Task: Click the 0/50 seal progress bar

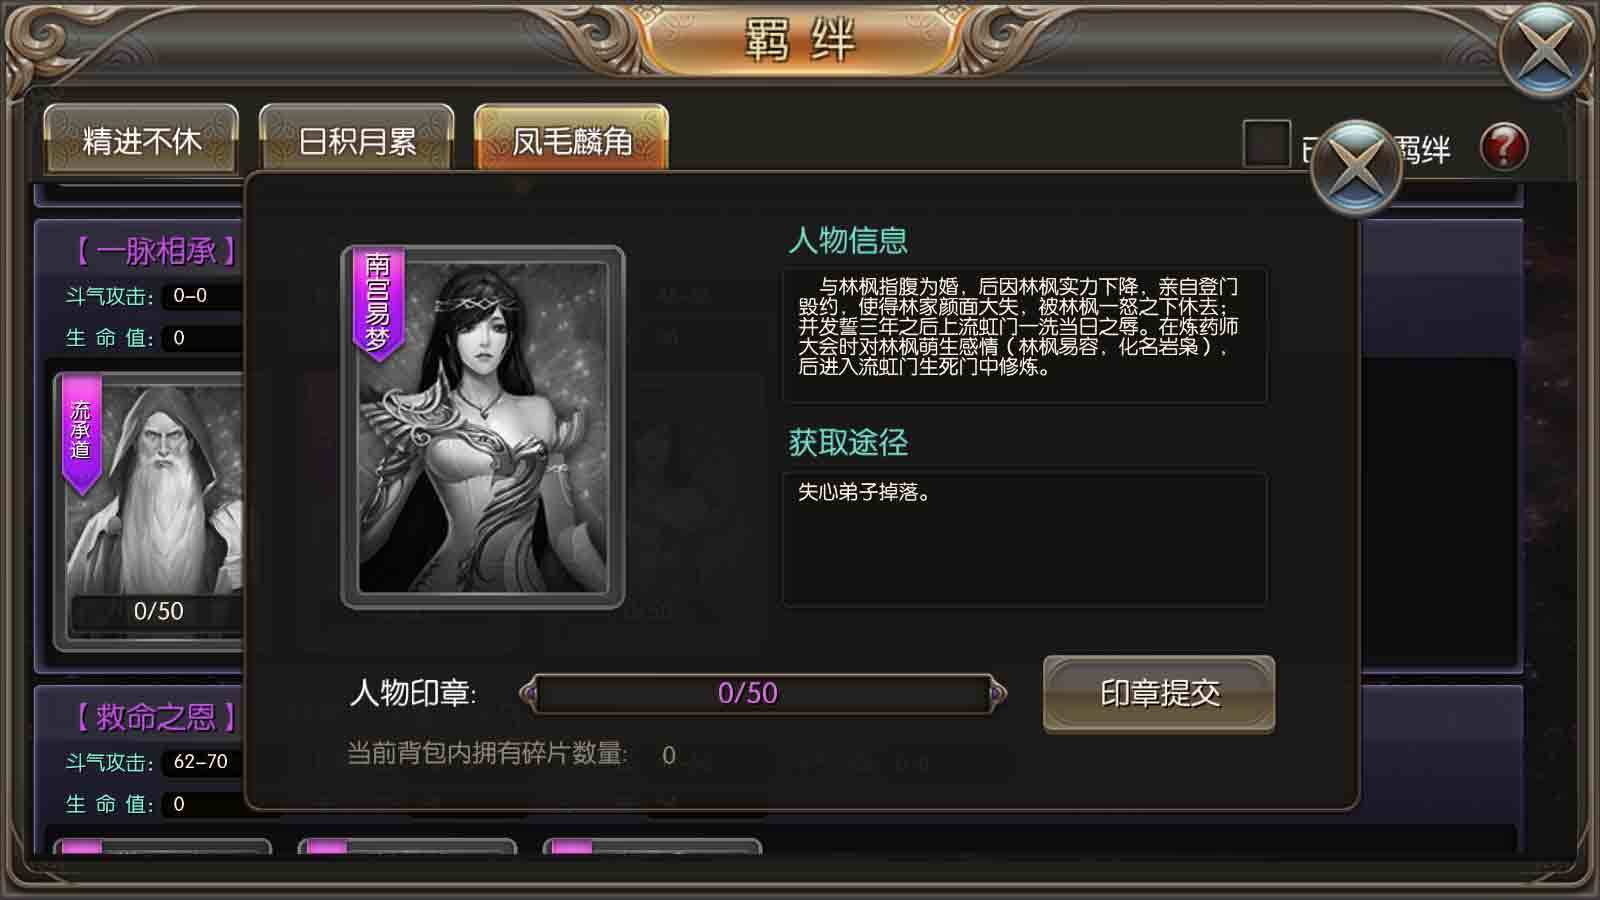Action: (763, 693)
